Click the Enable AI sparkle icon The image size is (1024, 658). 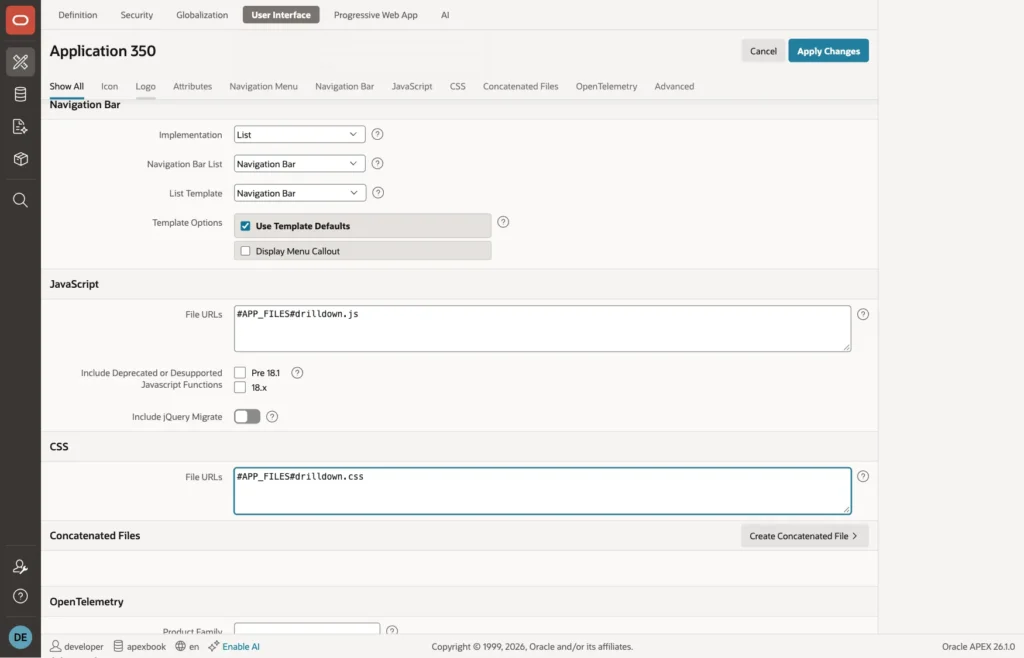pos(214,646)
